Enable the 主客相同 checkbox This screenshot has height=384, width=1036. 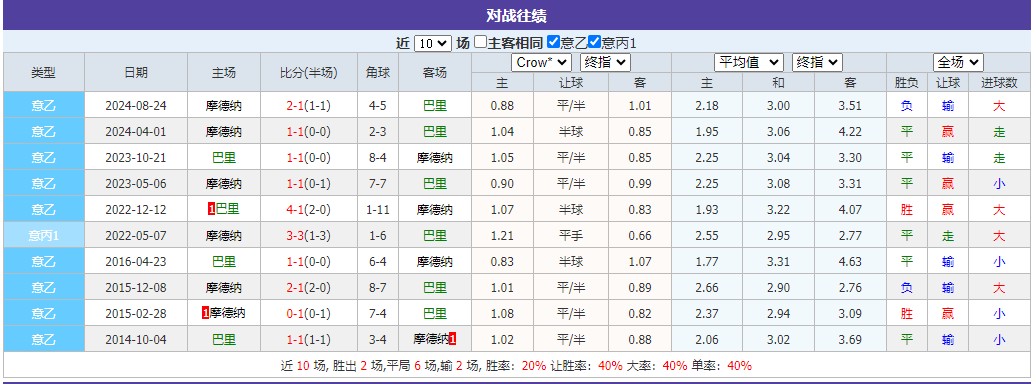click(480, 42)
